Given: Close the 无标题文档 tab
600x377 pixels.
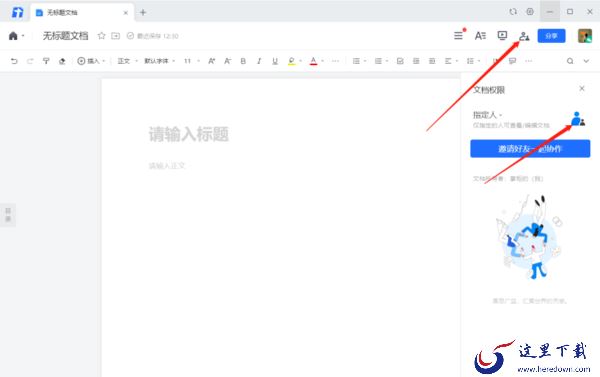Looking at the screenshot, I should pyautogui.click(x=126, y=13).
